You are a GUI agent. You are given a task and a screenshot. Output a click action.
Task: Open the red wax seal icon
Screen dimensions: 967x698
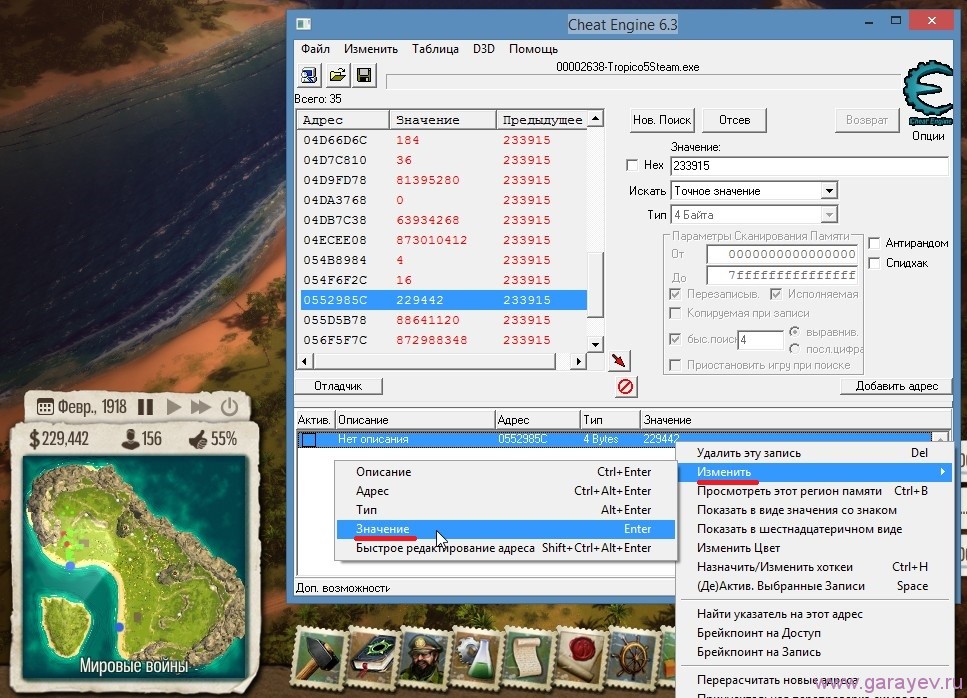(580, 657)
